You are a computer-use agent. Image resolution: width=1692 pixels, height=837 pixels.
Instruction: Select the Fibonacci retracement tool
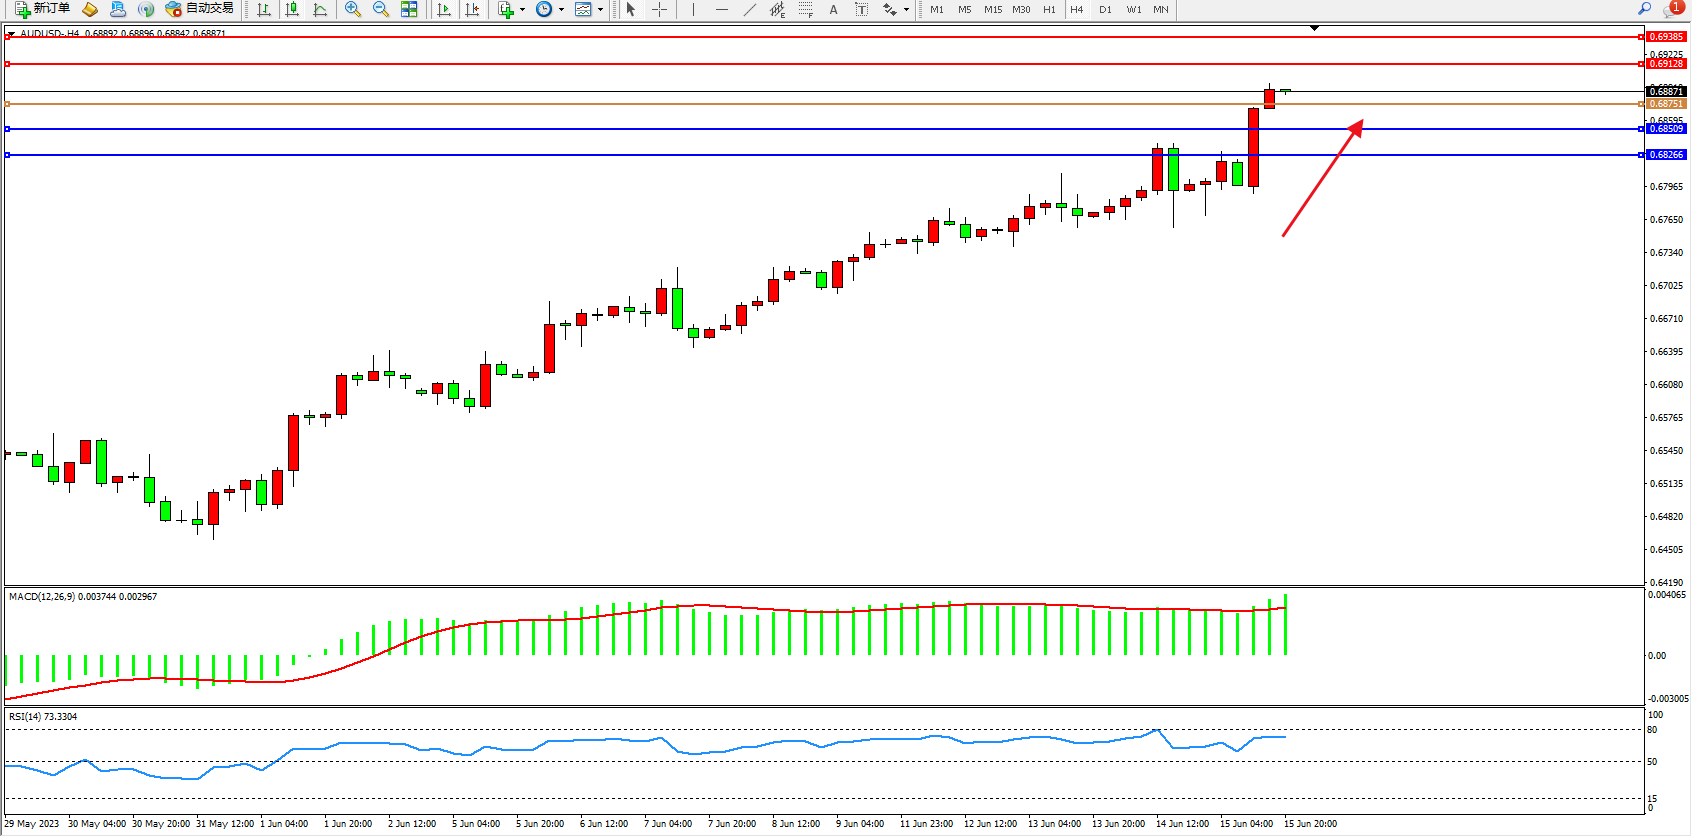805,9
